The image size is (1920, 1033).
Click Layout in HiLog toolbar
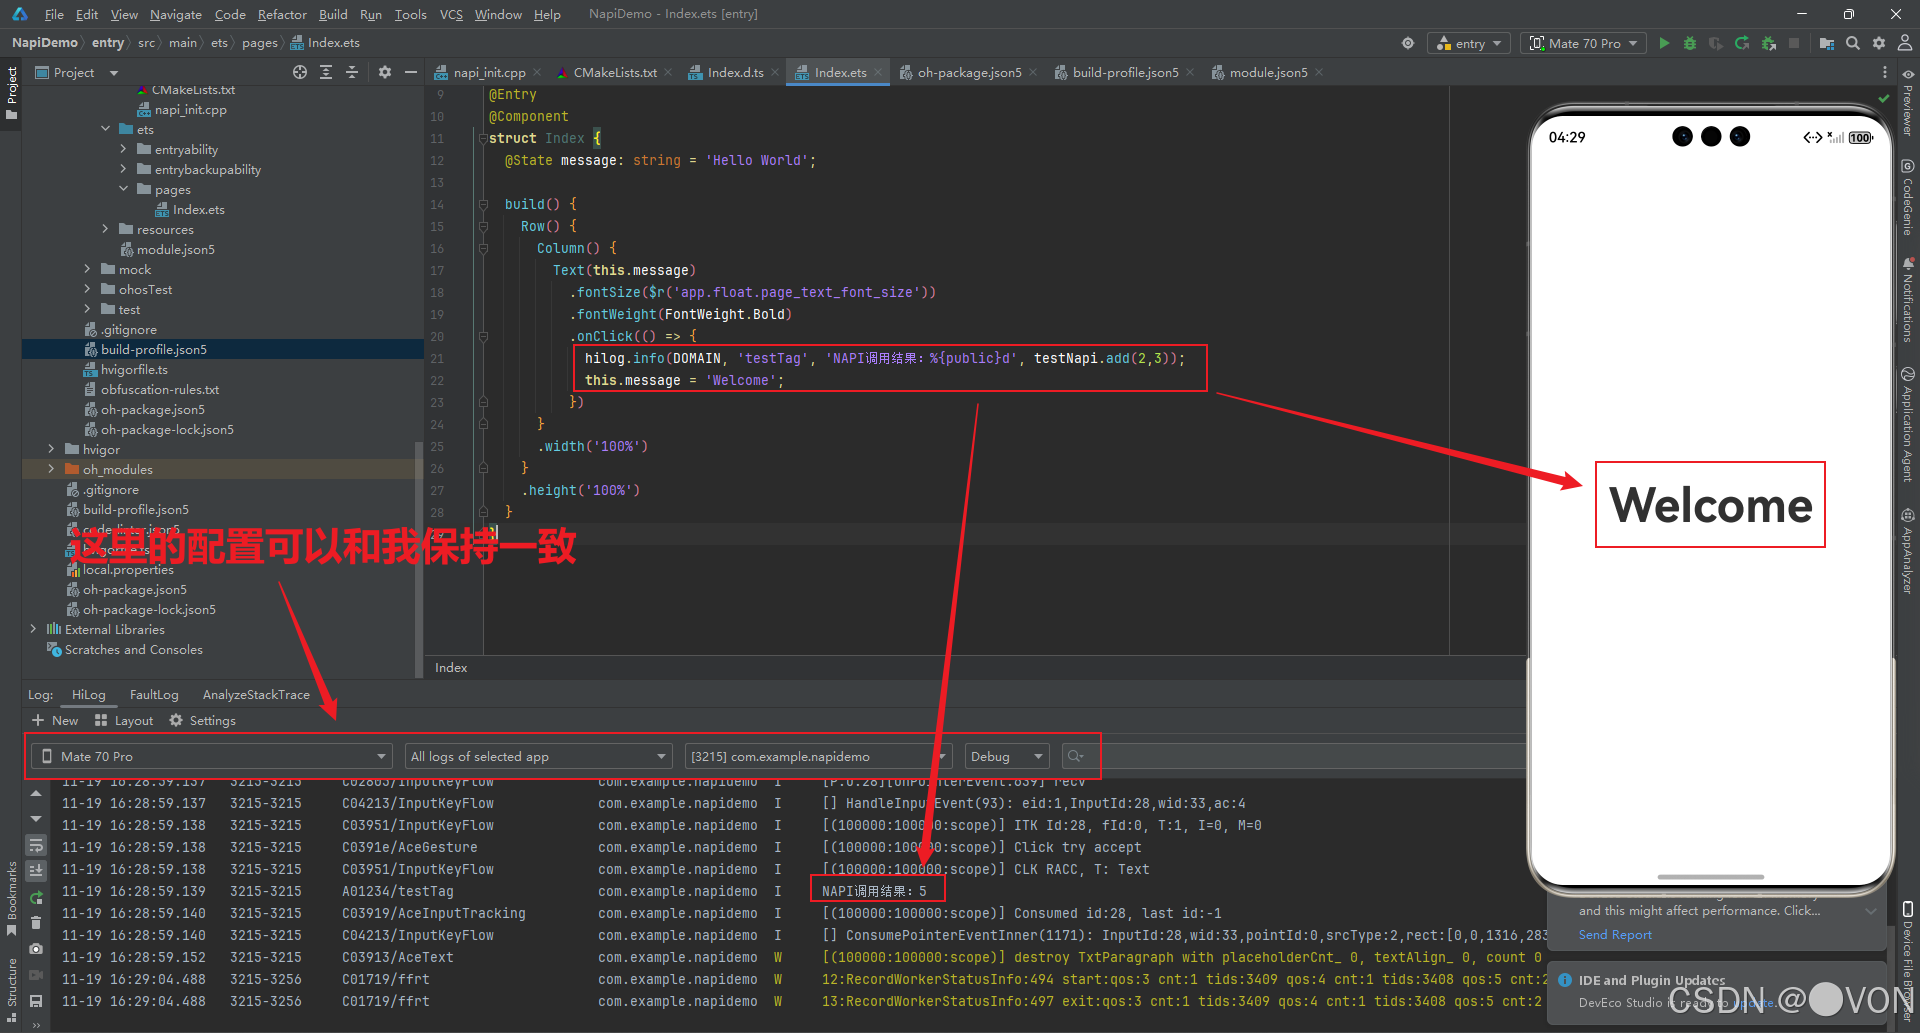pos(124,720)
